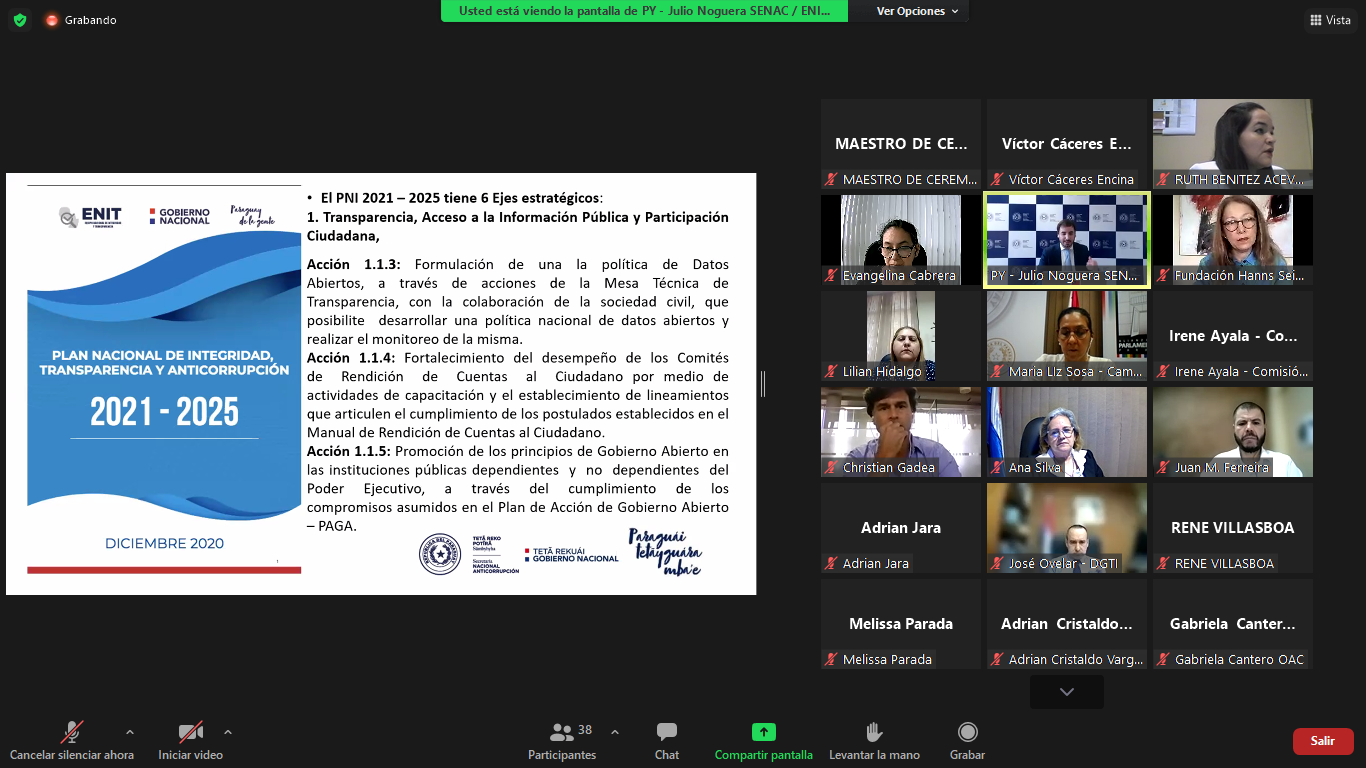The image size is (1366, 768).
Task: Select PY - Julio Noguera active speaker tile
Action: point(1066,240)
